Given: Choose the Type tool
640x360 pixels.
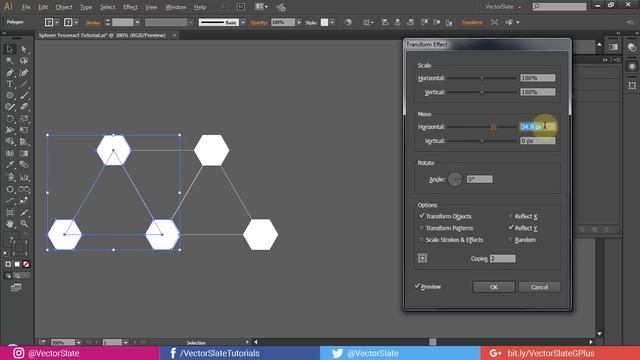Looking at the screenshot, I should click(x=10, y=84).
